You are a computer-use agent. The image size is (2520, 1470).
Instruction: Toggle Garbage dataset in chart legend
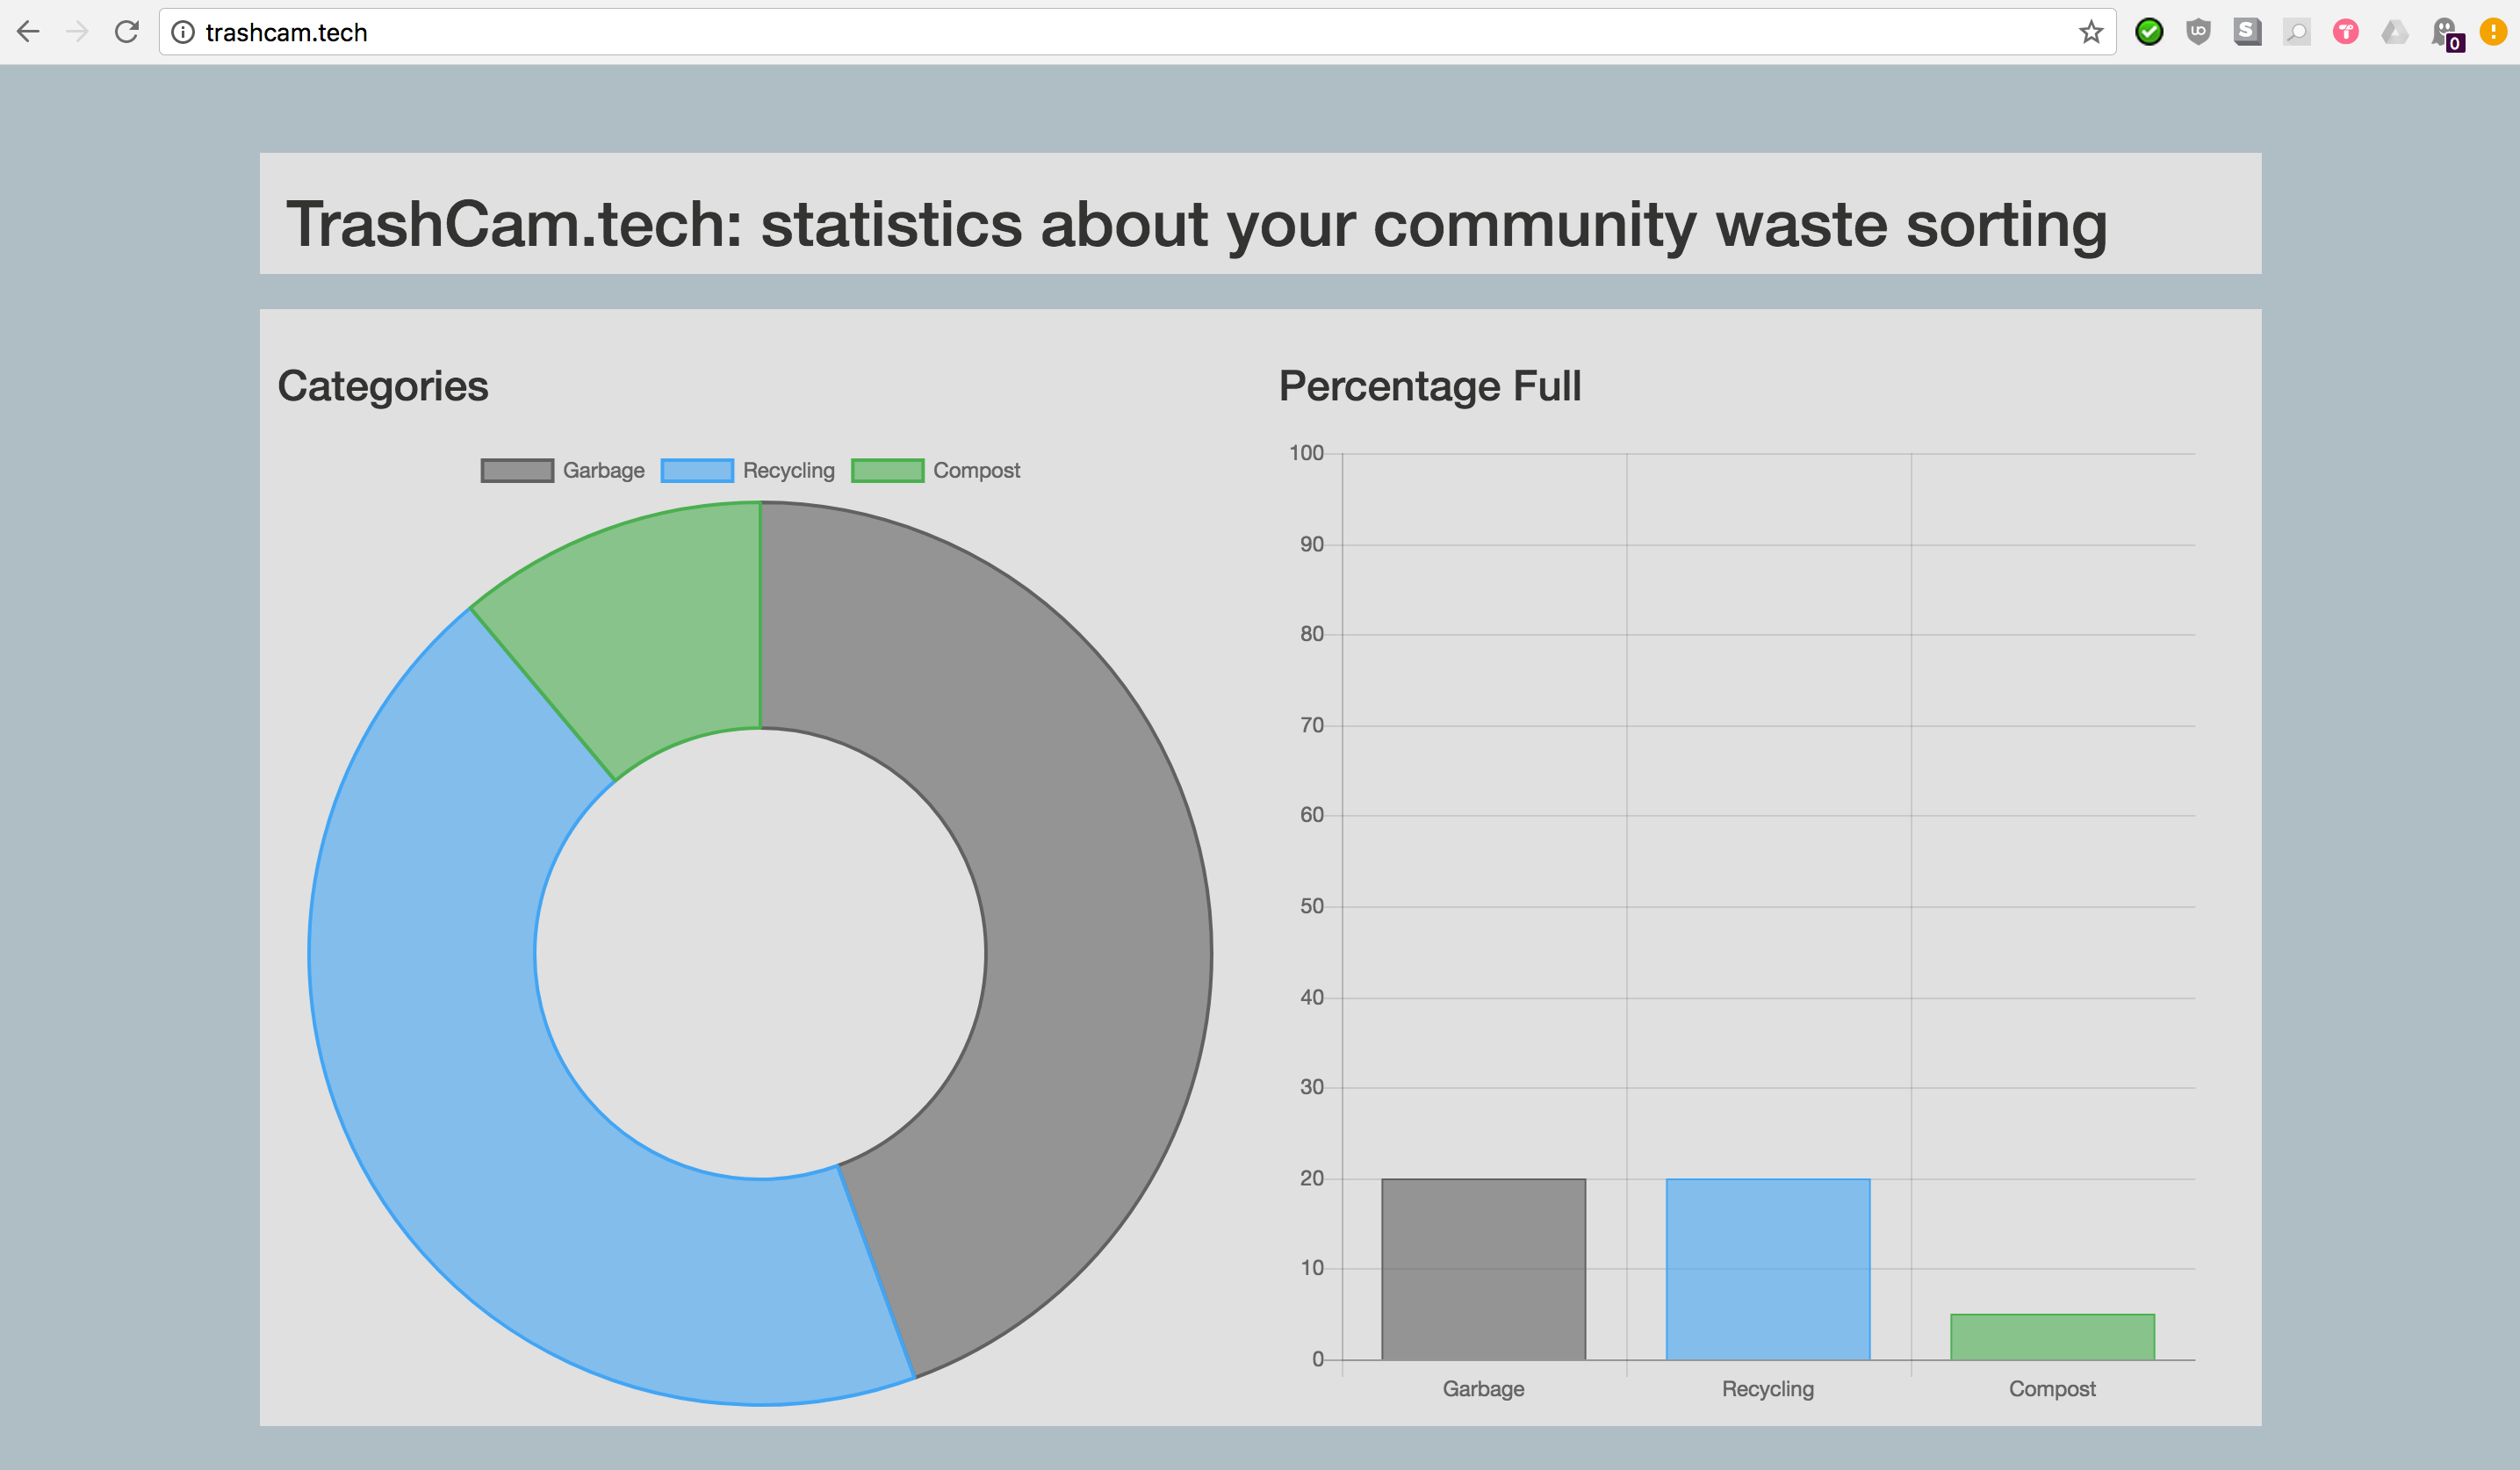[x=563, y=470]
